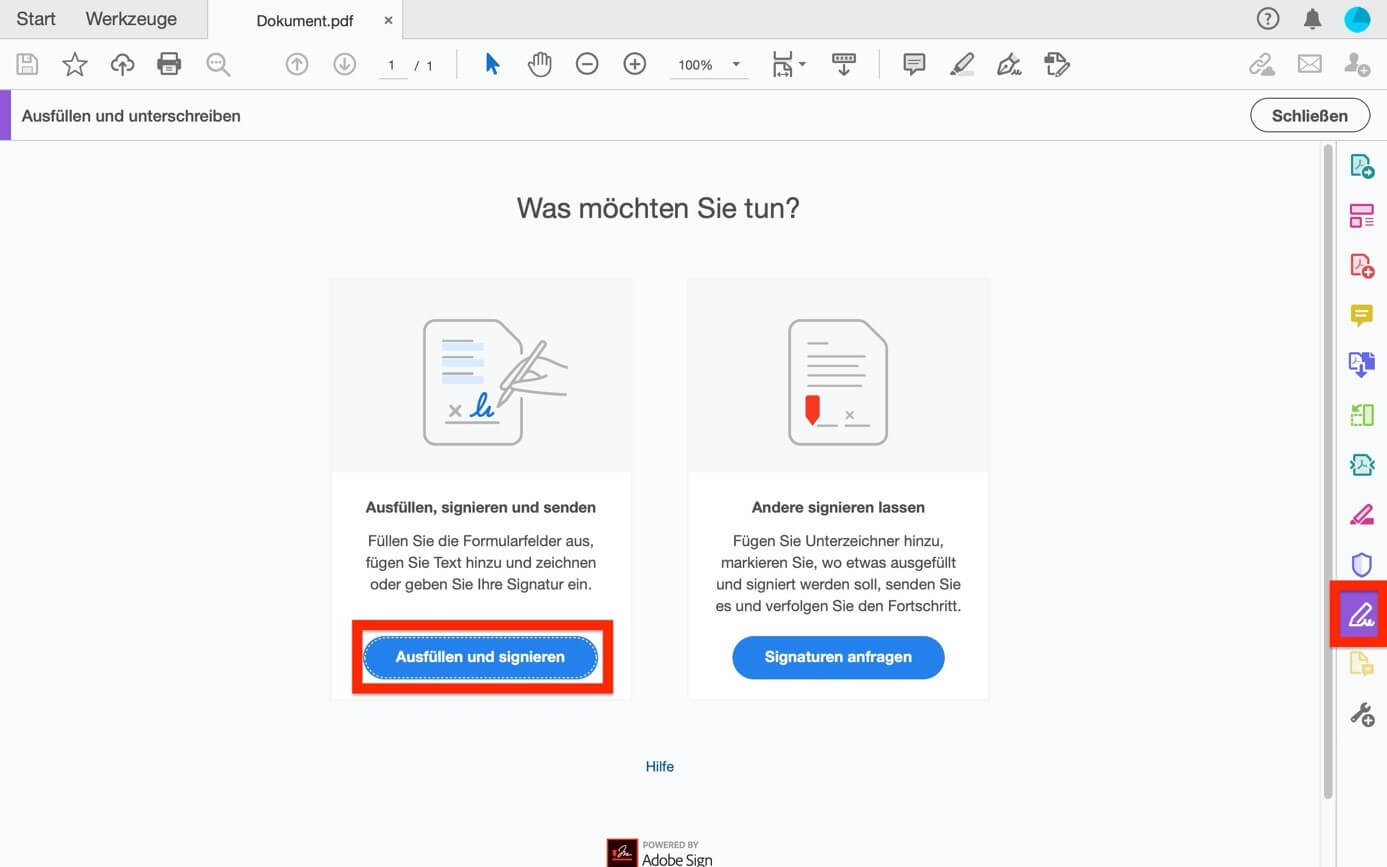
Task: Zoom in with plus icon
Action: (x=635, y=65)
